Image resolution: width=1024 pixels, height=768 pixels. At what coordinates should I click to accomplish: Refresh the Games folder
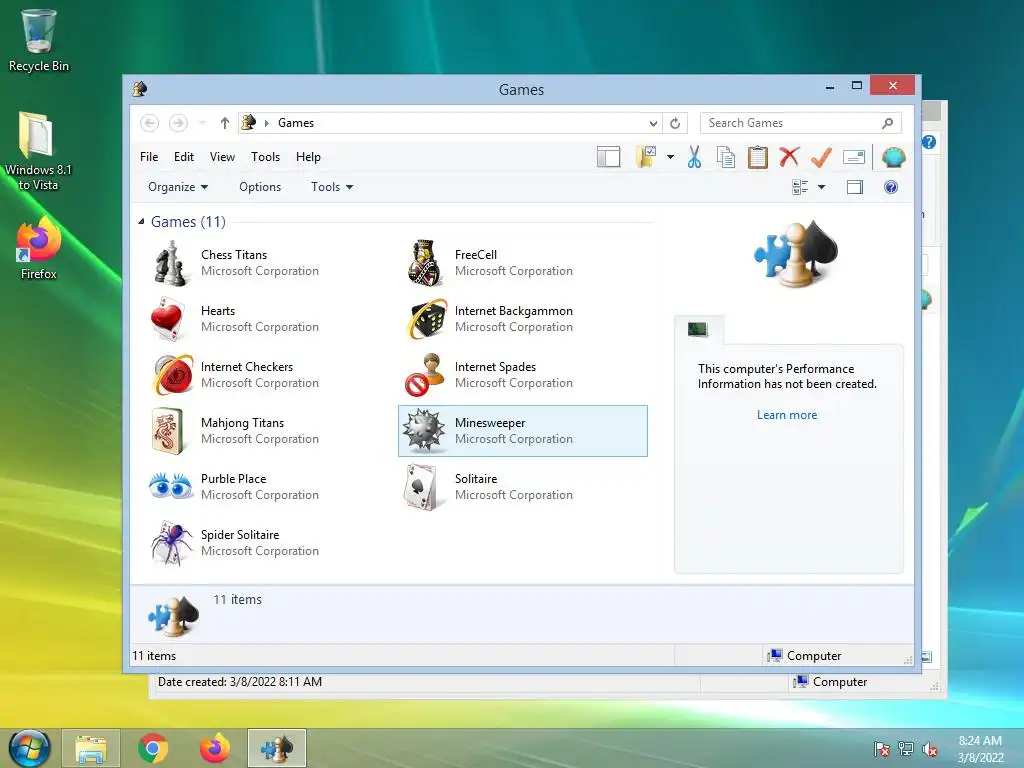click(x=675, y=123)
